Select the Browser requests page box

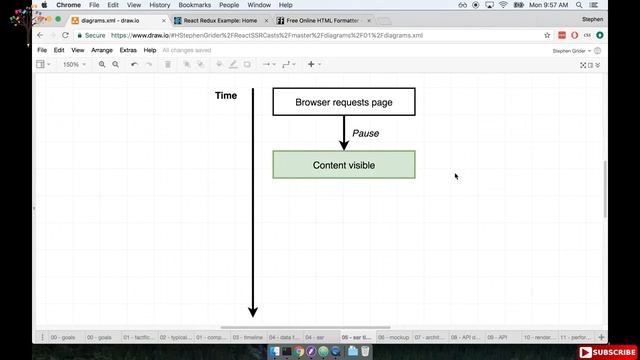point(344,102)
